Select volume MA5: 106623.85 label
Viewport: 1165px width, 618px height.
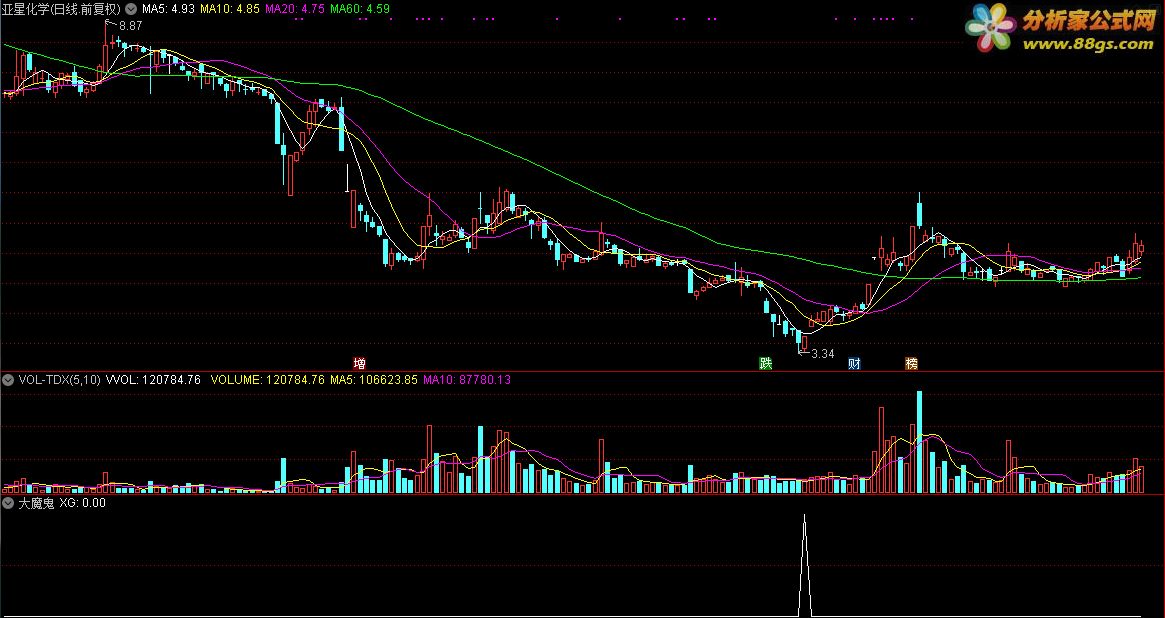pos(374,380)
